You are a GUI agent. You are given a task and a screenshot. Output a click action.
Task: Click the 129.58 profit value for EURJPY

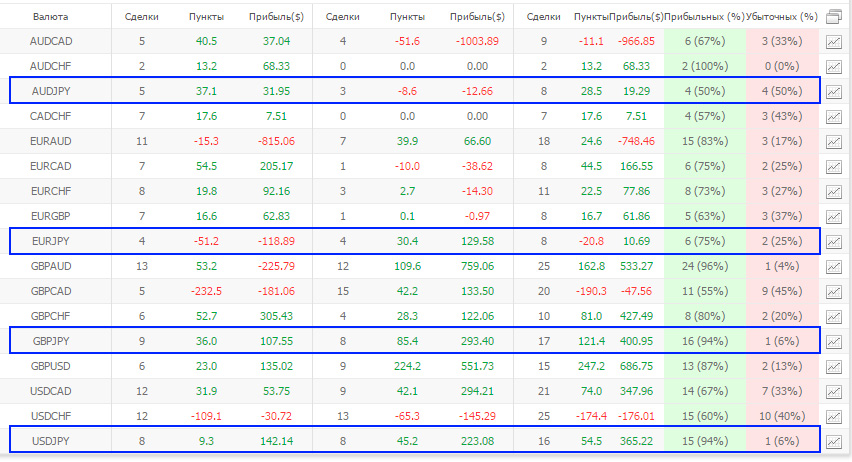point(477,241)
